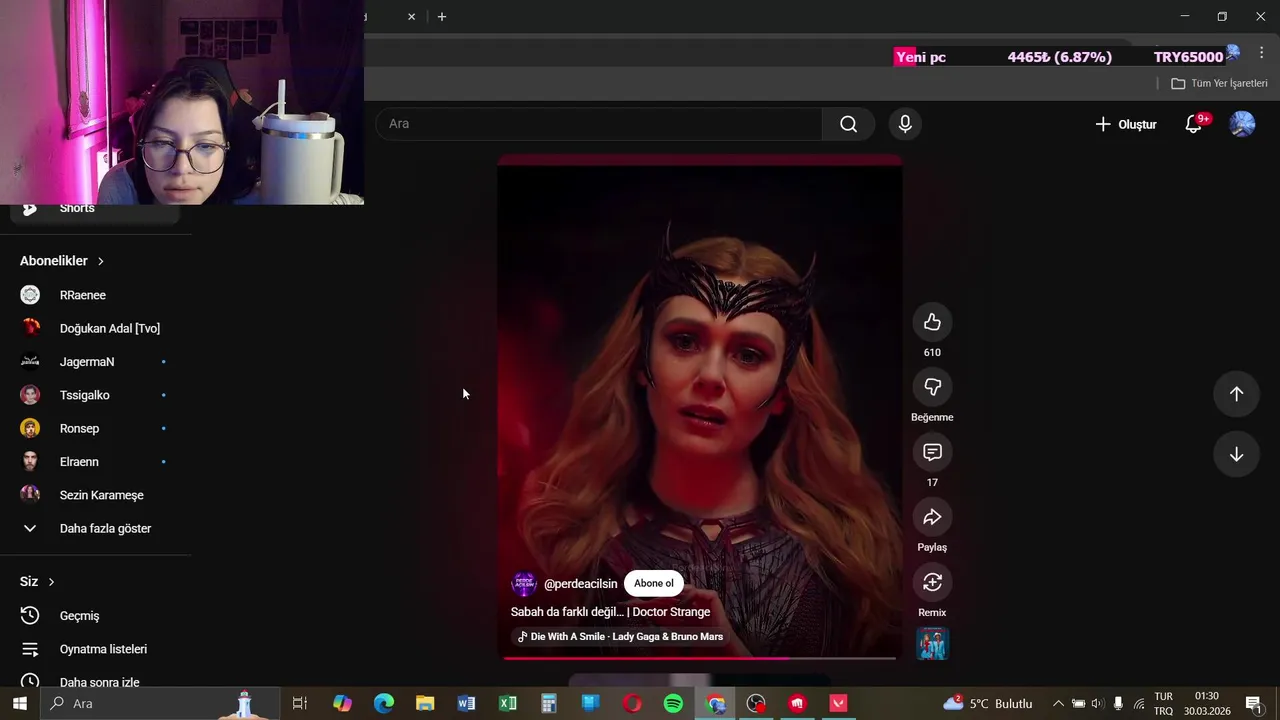Show hidden system tray icons
The height and width of the screenshot is (720, 1280).
[1058, 704]
